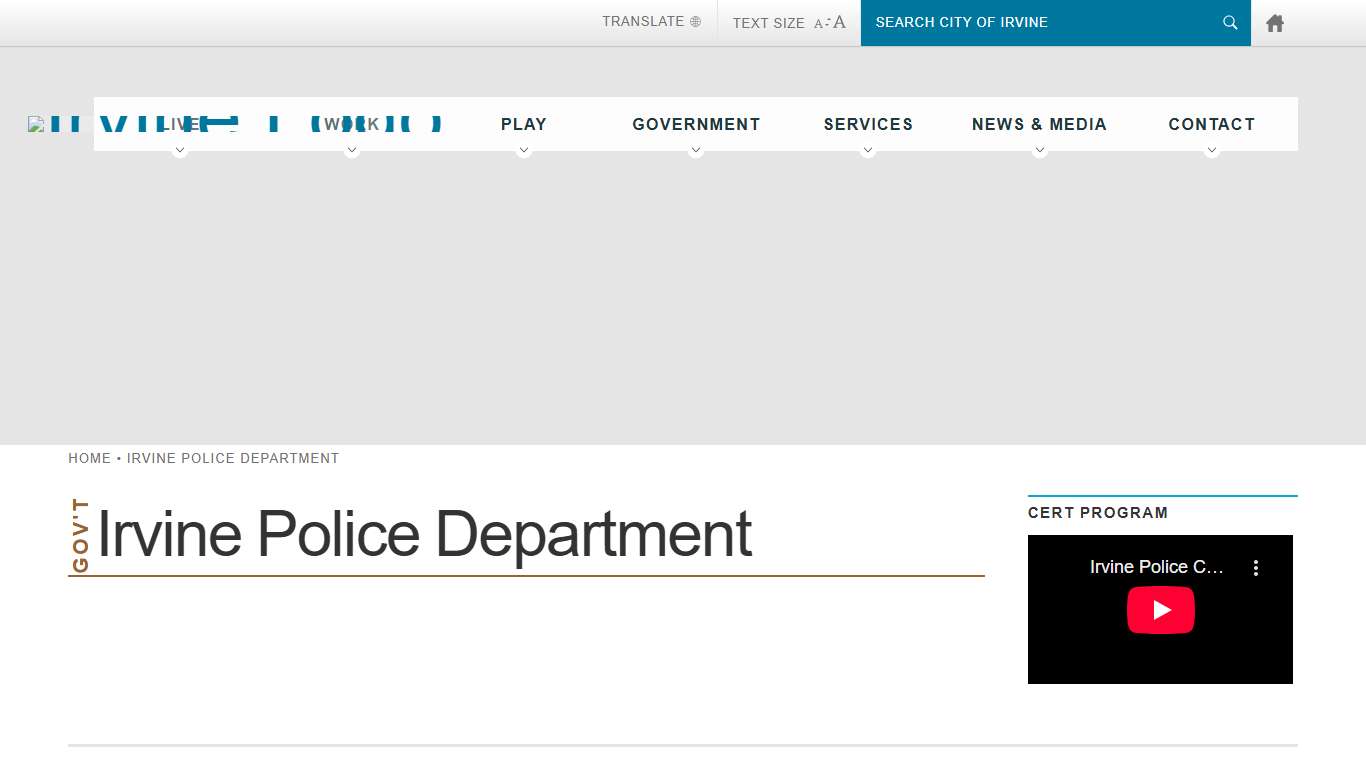Click the YouTube play button on video
The width and height of the screenshot is (1366, 768).
(1160, 610)
